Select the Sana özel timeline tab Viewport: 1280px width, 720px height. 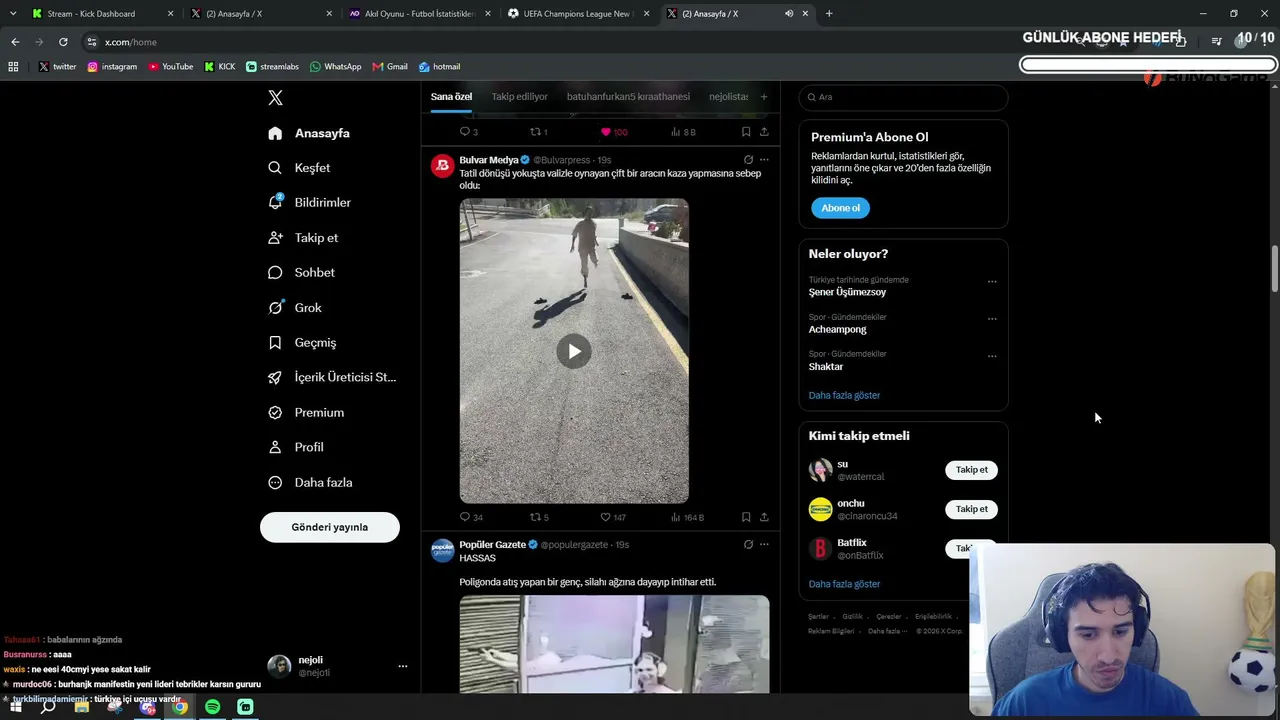[x=451, y=97]
